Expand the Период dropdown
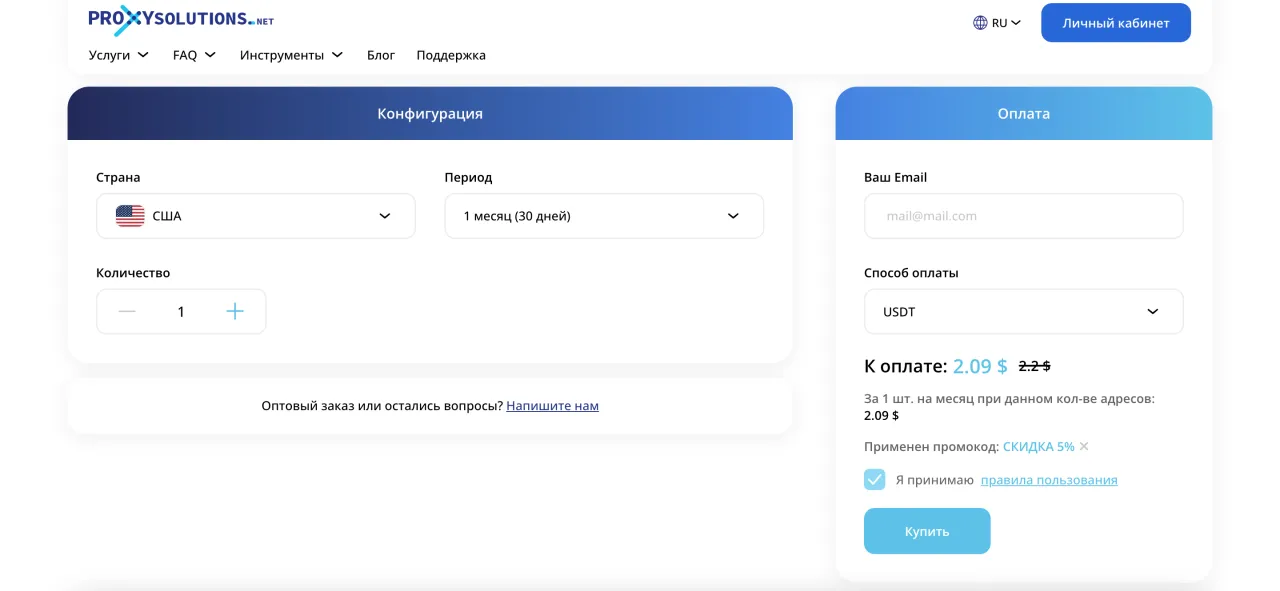Image resolution: width=1280 pixels, height=591 pixels. (x=603, y=216)
